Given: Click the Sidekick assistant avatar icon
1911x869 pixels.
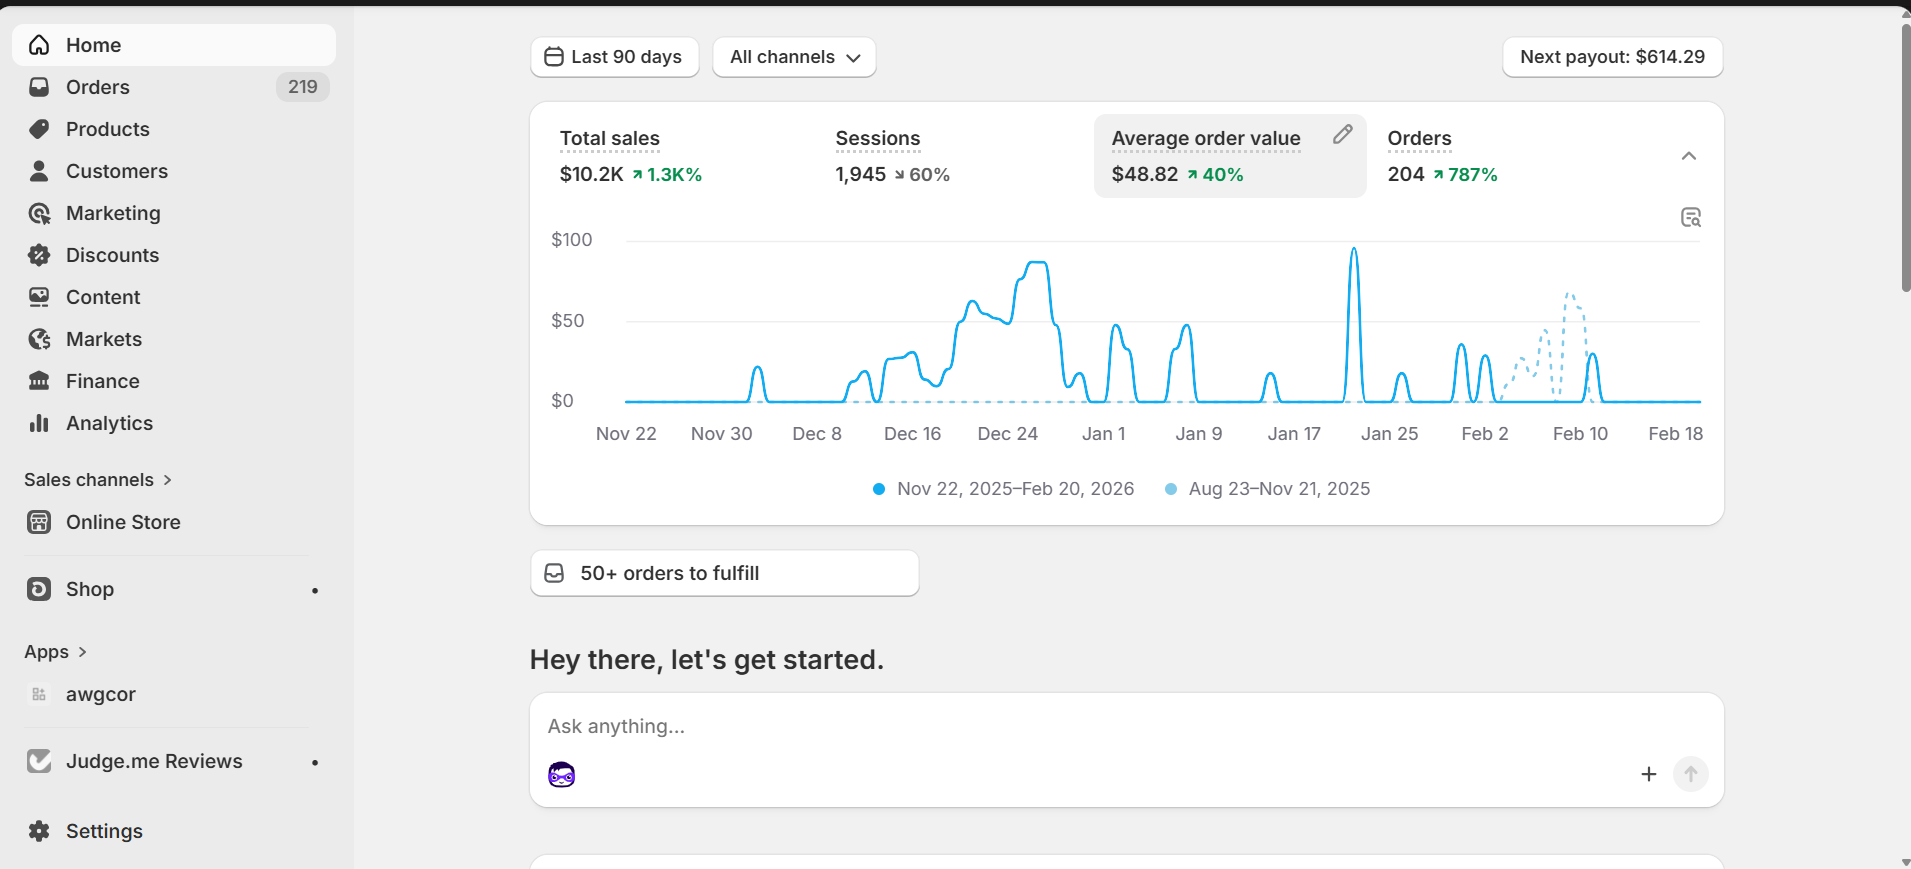Looking at the screenshot, I should [562, 774].
